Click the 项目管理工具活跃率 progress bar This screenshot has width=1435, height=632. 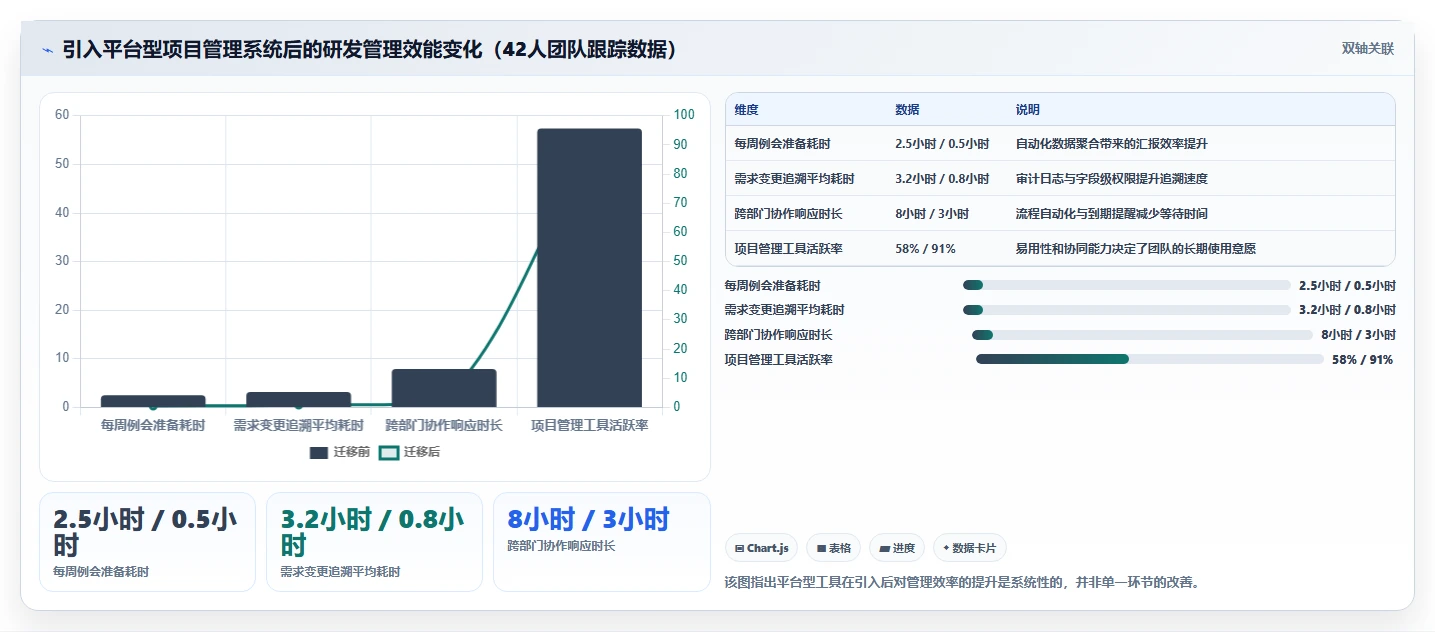coord(1150,359)
